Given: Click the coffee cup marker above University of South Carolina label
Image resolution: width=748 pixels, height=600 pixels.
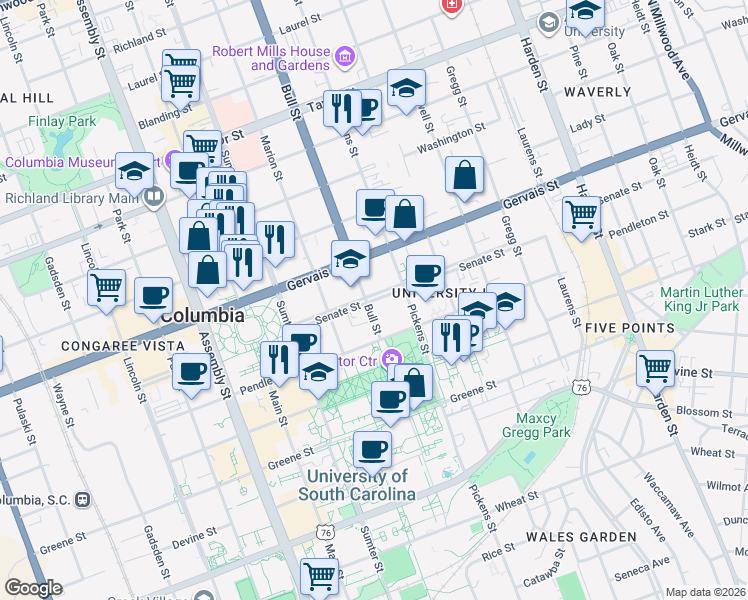Looking at the screenshot, I should pos(373,451).
